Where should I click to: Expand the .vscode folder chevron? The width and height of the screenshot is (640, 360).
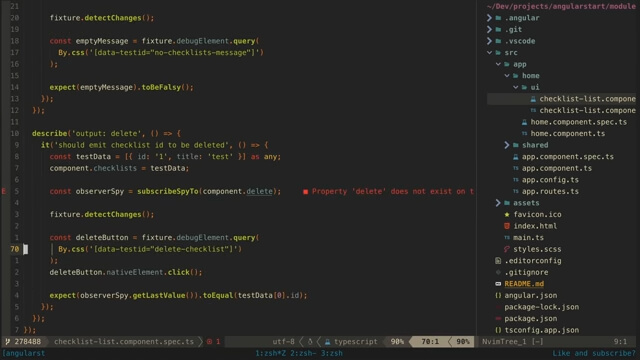(489, 41)
